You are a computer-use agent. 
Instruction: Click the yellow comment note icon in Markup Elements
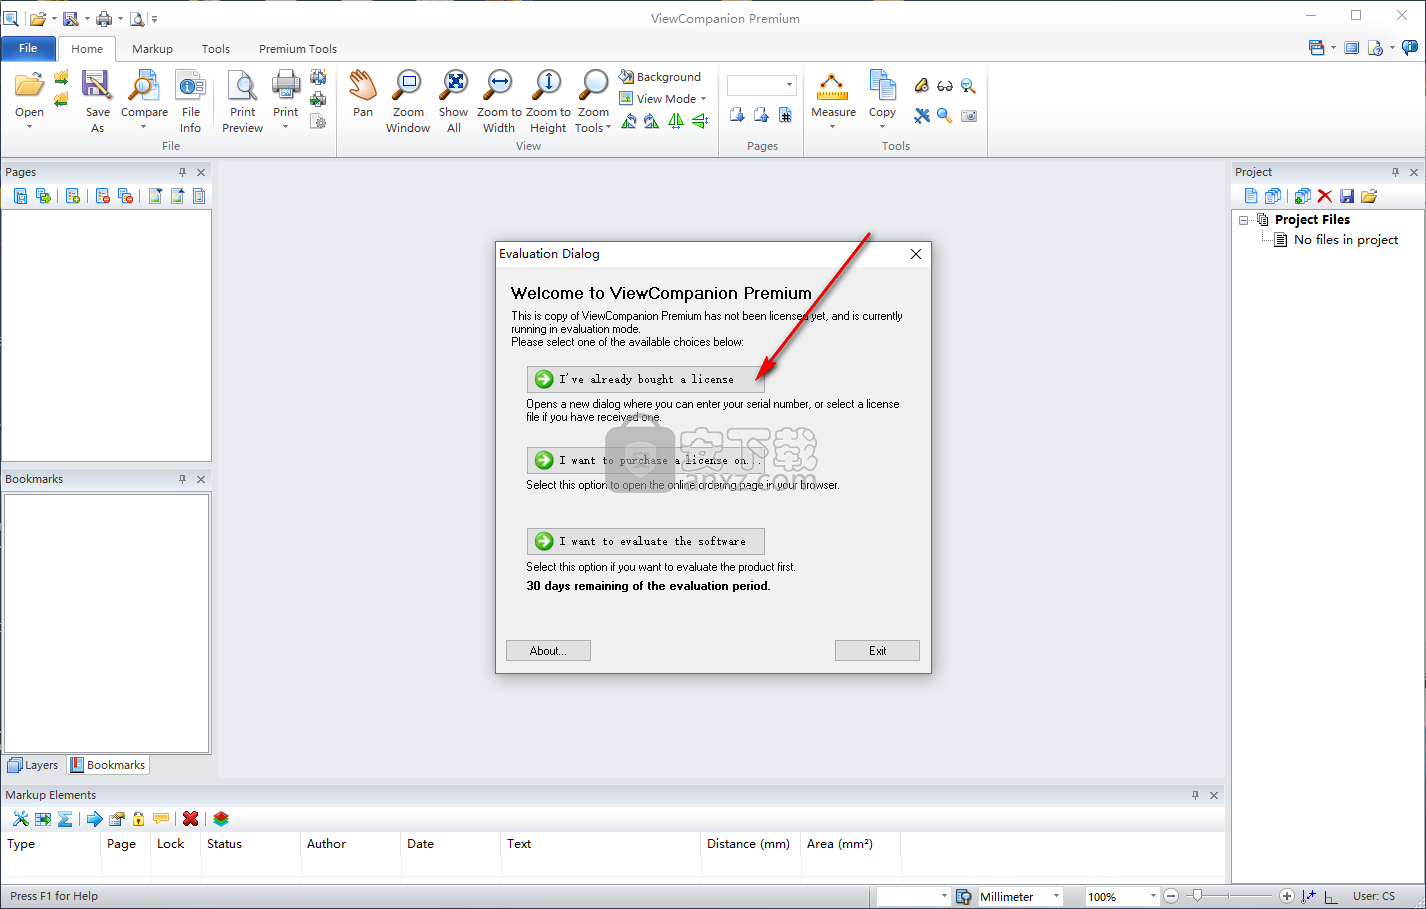(x=161, y=819)
